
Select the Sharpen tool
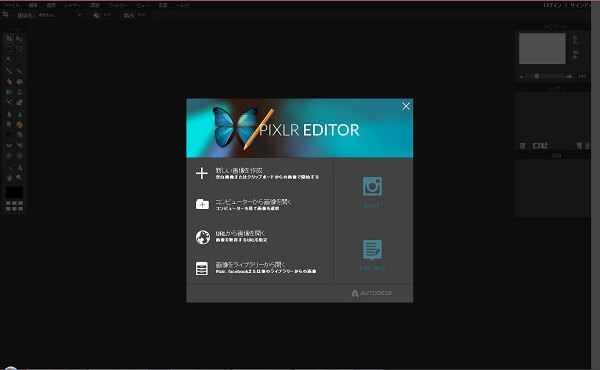(x=19, y=114)
